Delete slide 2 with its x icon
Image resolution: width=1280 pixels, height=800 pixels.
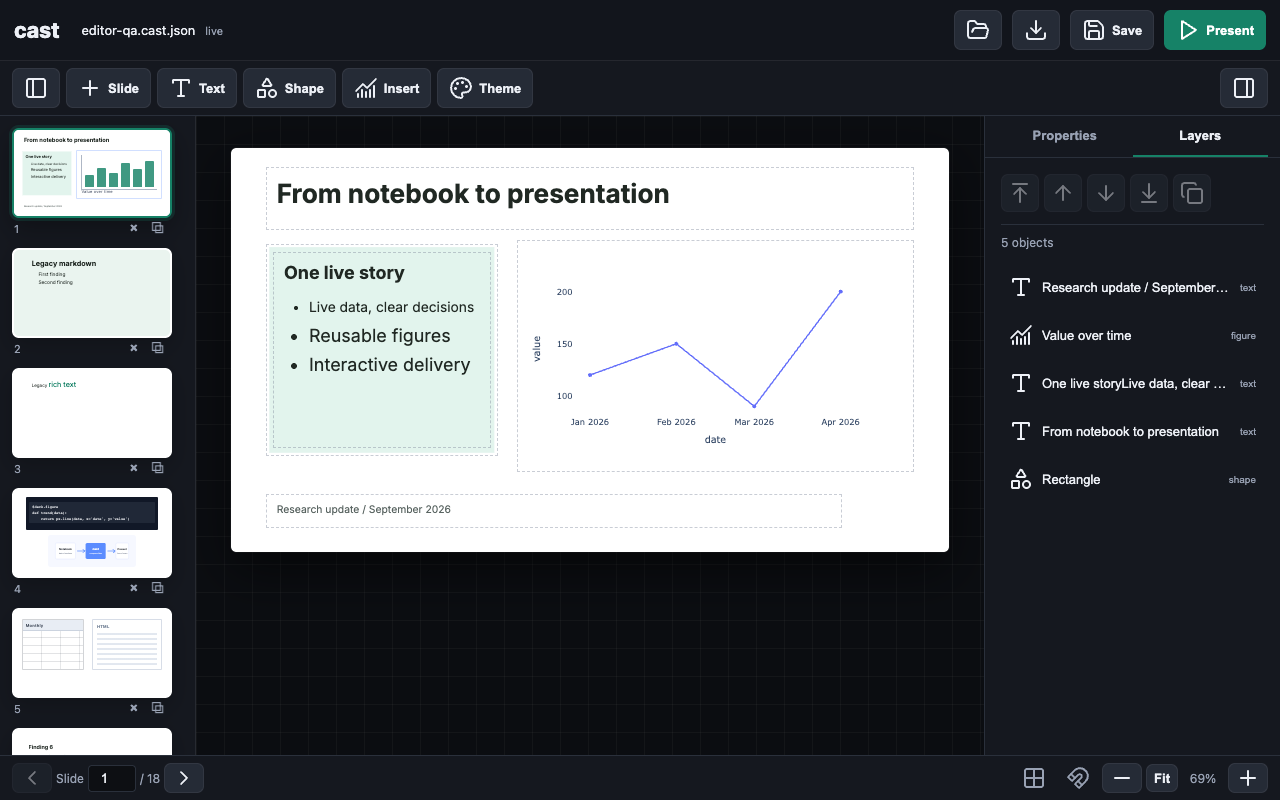click(134, 348)
